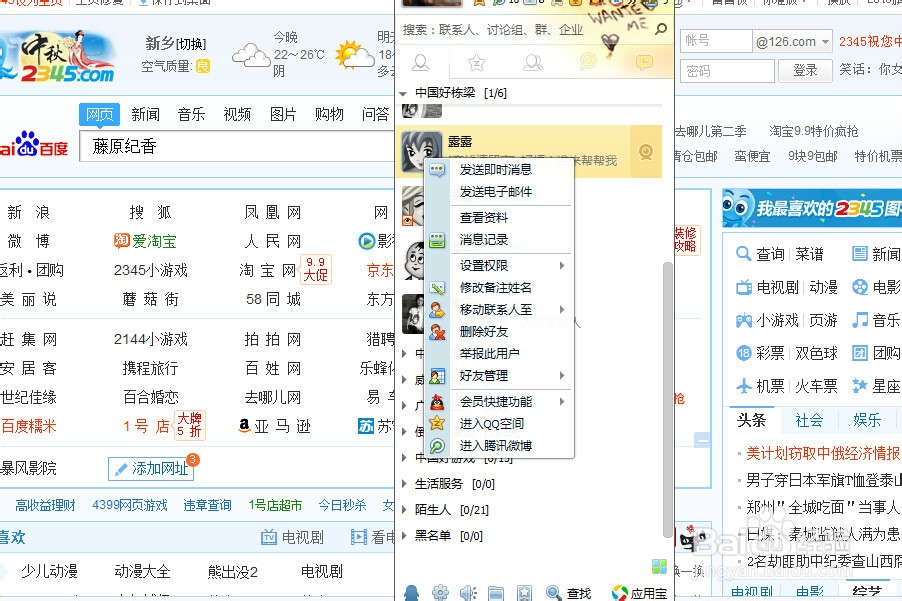
Task: Click the 彩票 lottery icon link
Action: (744, 353)
